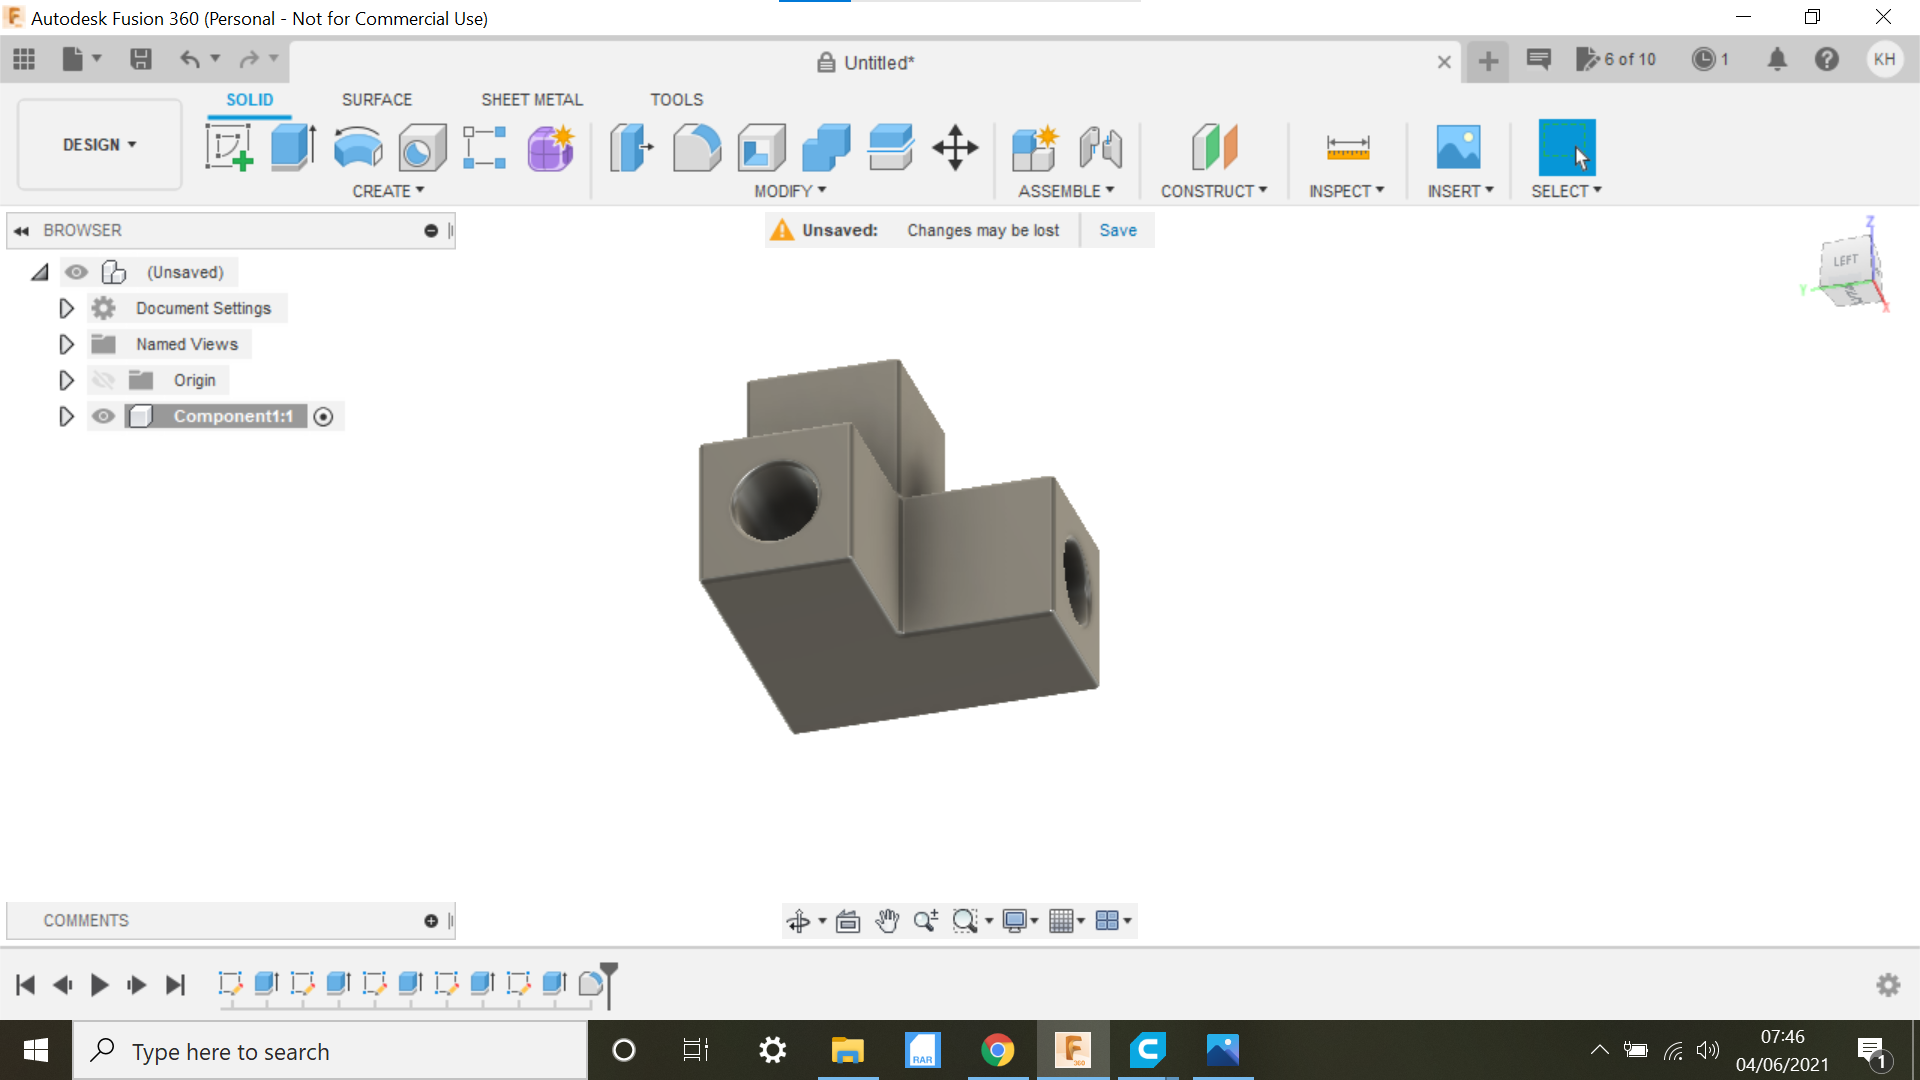Activate the Shell tool

(x=762, y=147)
